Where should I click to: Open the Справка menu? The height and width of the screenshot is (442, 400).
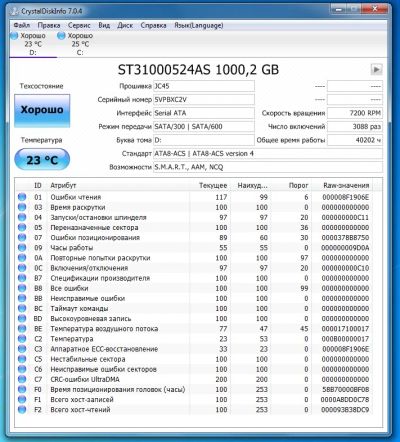click(153, 25)
